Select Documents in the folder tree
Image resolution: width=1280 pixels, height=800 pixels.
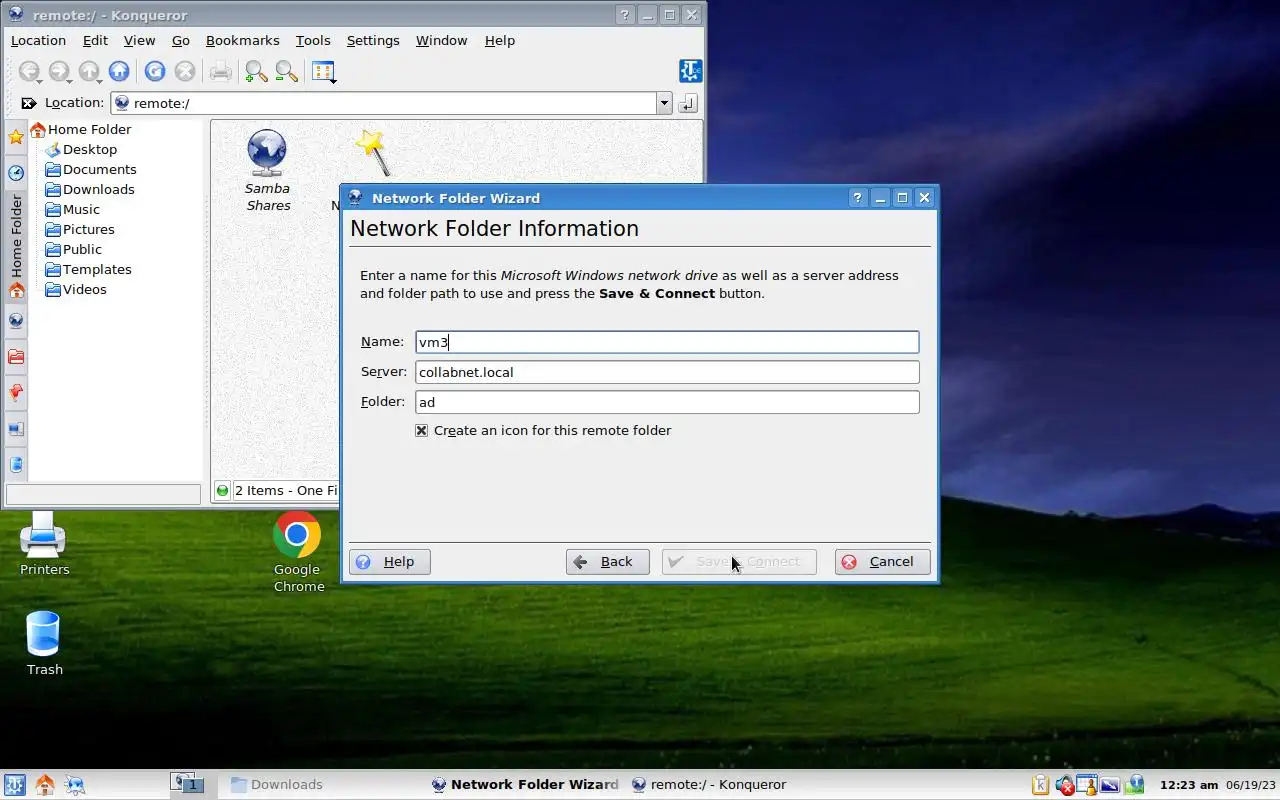91,169
